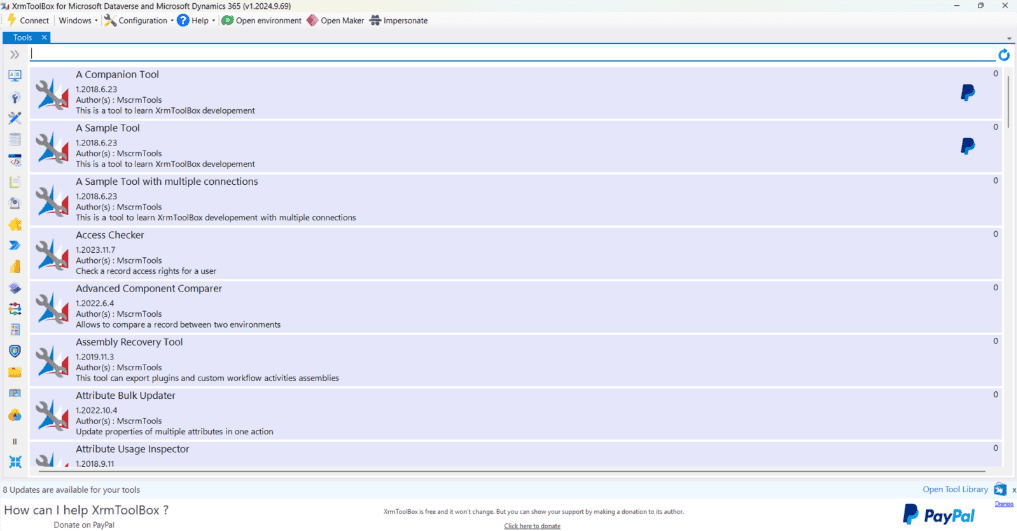Launch Open Maker from the toolbar
Viewport: 1017px width, 531px height.
pyautogui.click(x=313, y=20)
